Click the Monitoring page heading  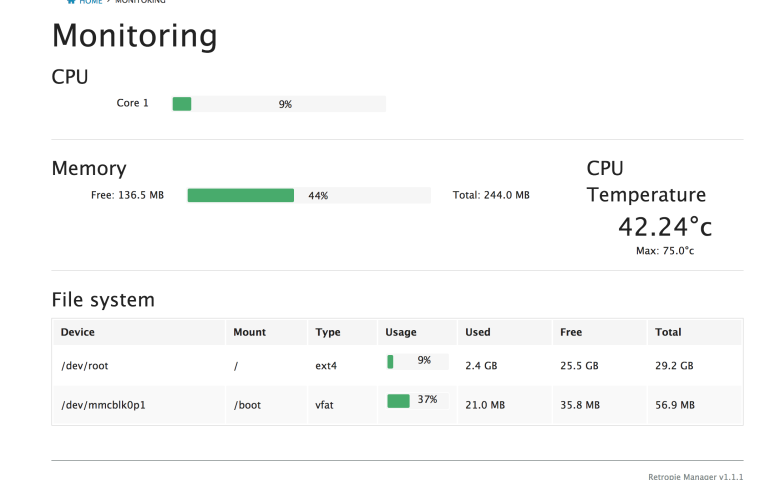(x=134, y=36)
